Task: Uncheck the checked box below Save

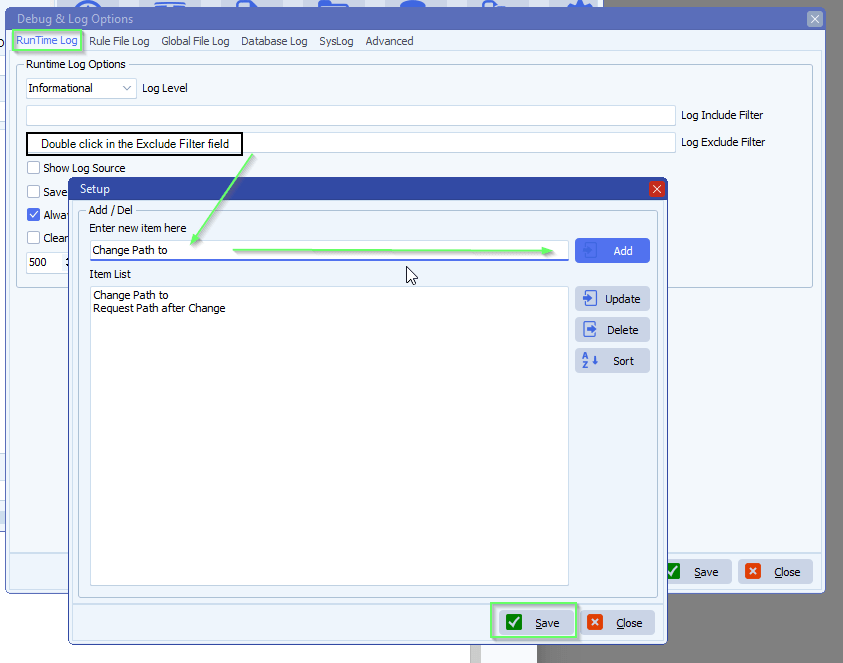Action: pos(34,215)
